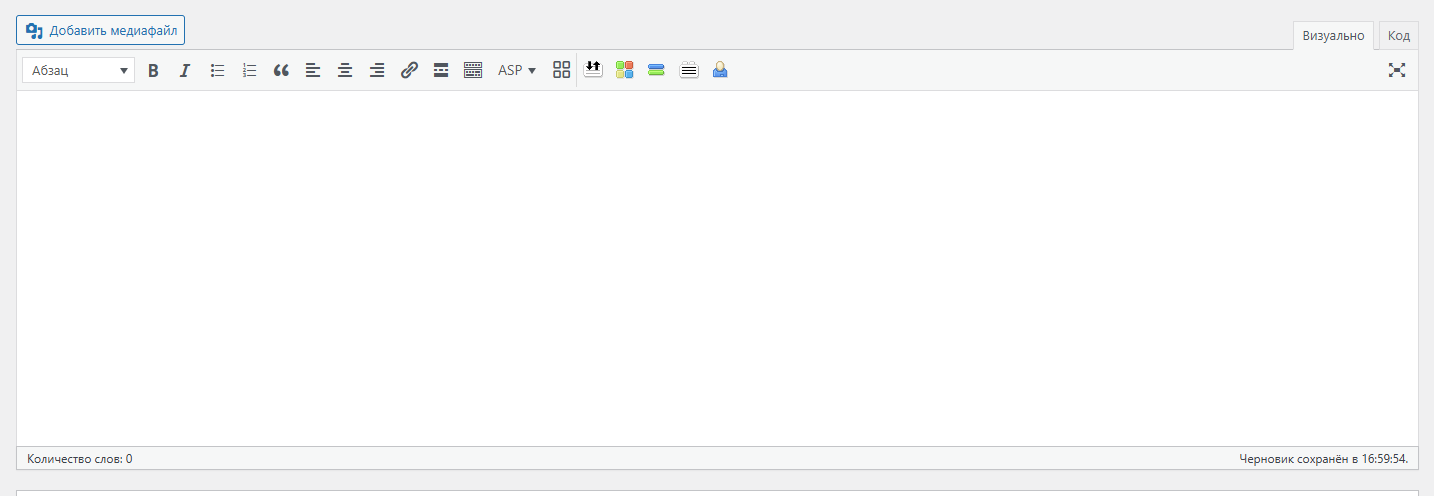Image resolution: width=1434 pixels, height=496 pixels.
Task: Toggle the additional toolbar row
Action: click(x=473, y=70)
